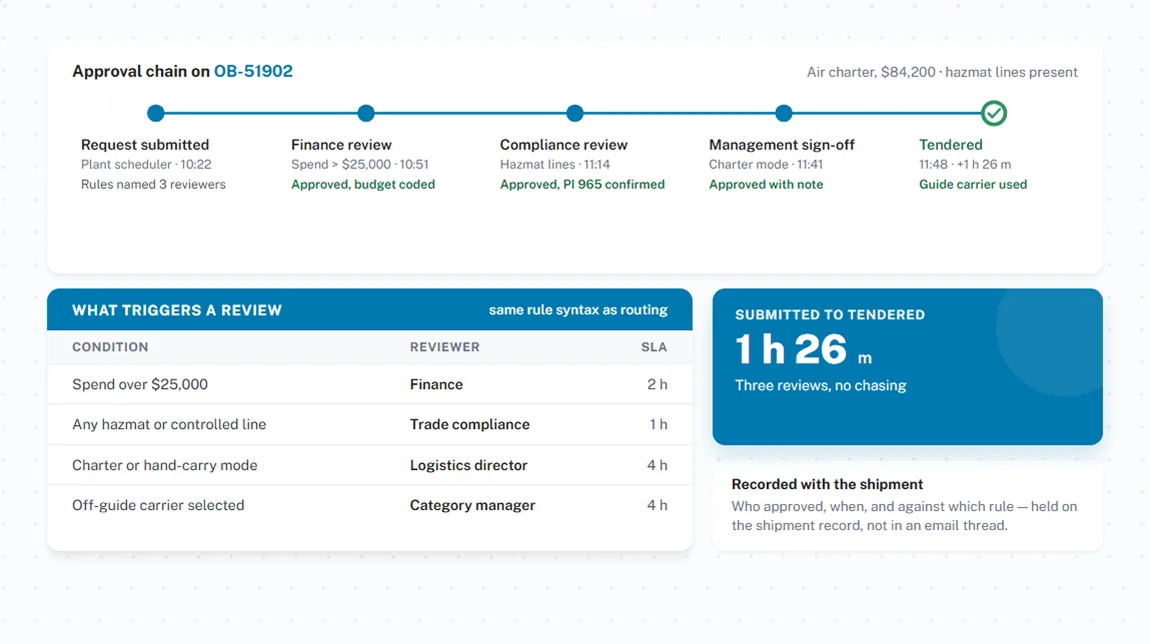Click 'same rule syntax as routing' note
The width and height of the screenshot is (1149, 644).
click(x=578, y=310)
